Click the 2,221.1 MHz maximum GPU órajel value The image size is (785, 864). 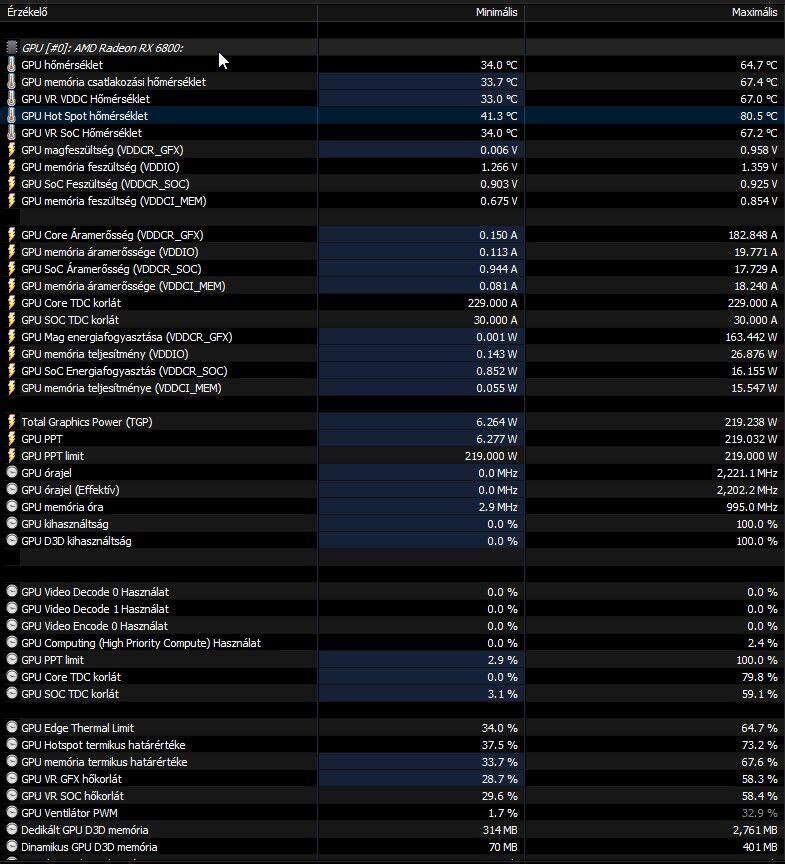click(x=747, y=473)
